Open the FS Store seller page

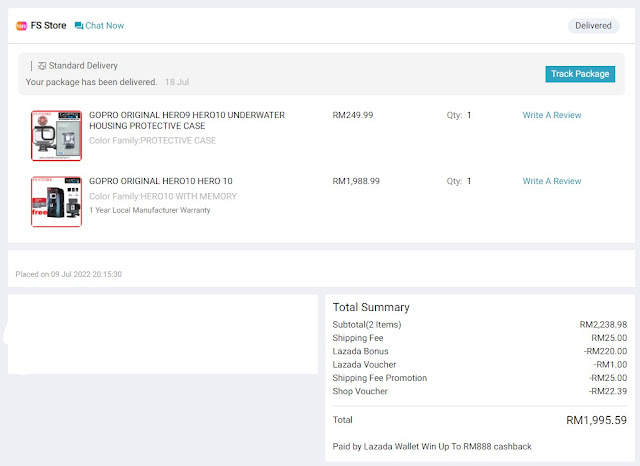pos(48,26)
